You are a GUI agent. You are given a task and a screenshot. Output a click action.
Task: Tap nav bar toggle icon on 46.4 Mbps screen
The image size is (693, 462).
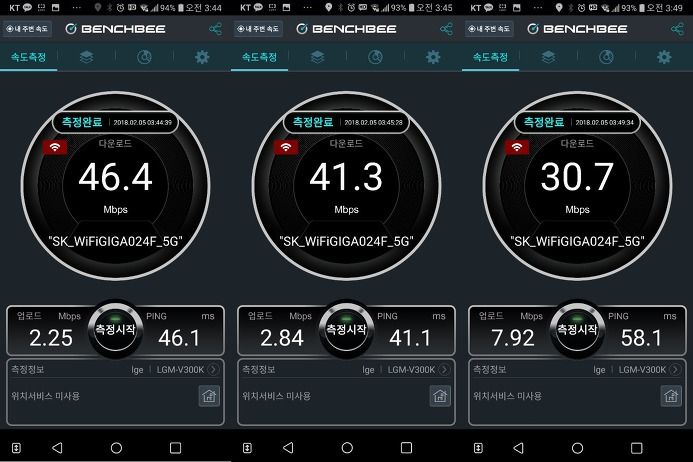click(x=16, y=448)
